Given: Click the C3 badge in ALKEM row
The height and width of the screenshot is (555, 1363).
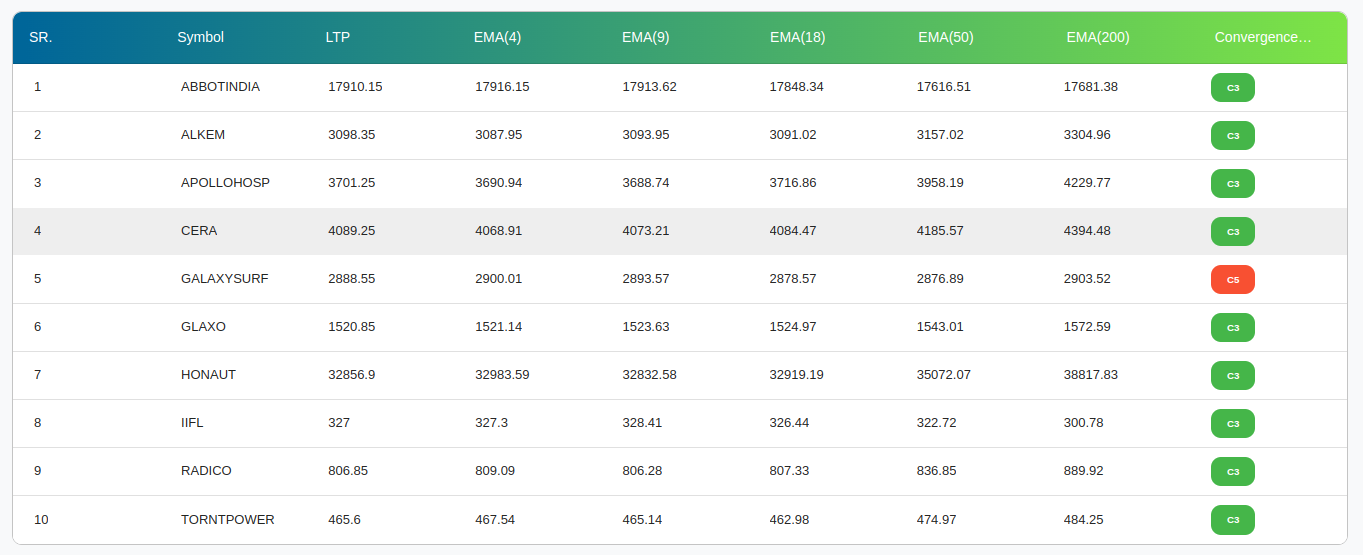Looking at the screenshot, I should click(1233, 136).
